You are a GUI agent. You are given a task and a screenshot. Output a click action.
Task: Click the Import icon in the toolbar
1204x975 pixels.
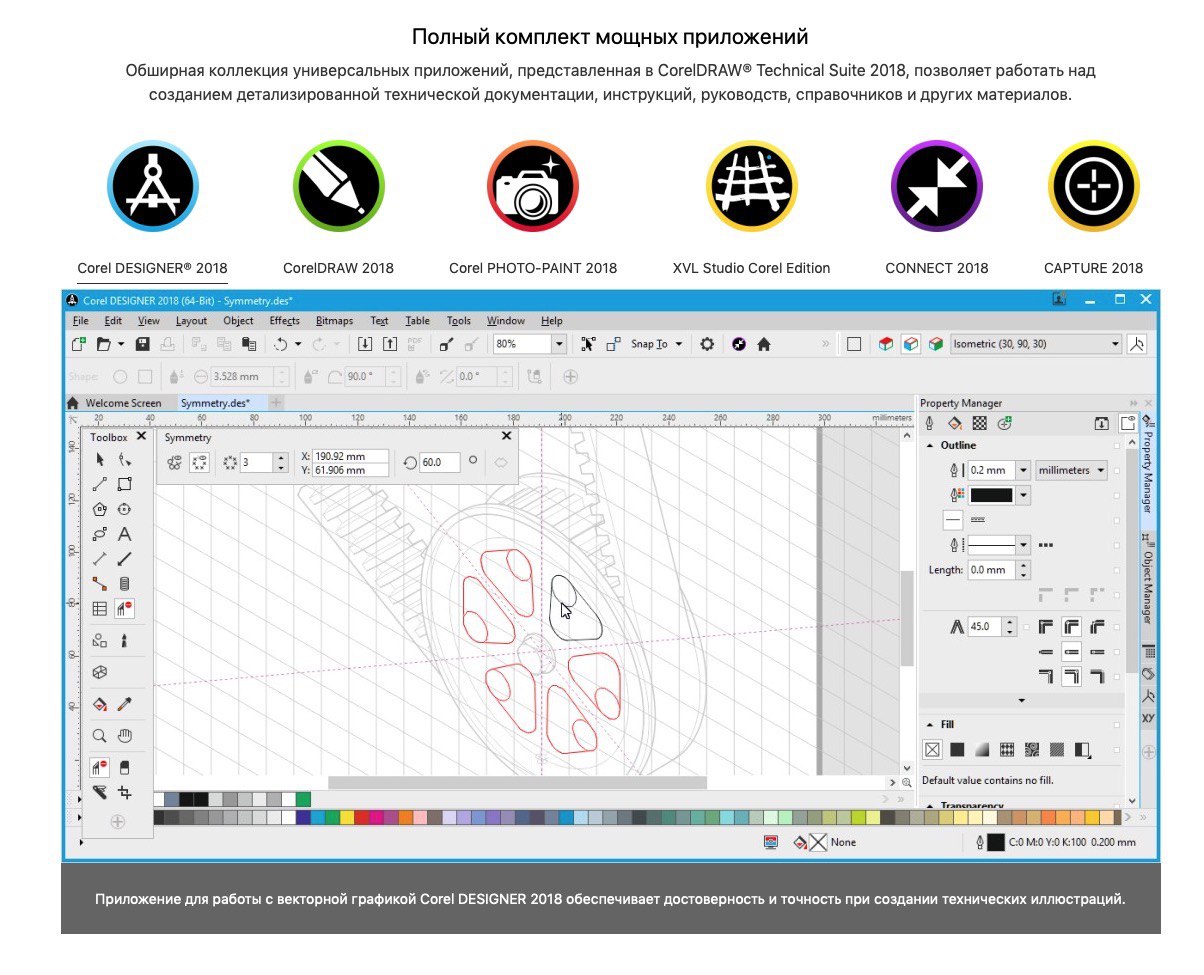(365, 344)
